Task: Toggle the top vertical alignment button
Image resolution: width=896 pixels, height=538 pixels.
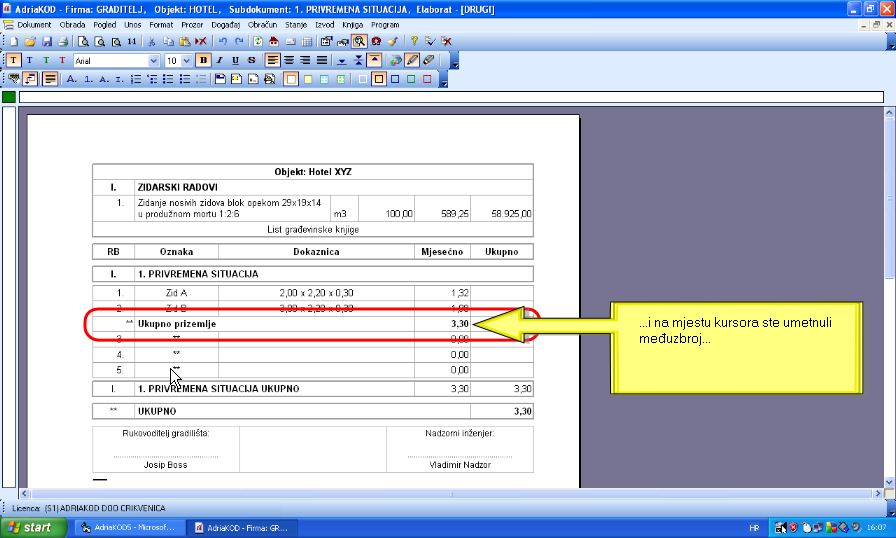Action: [x=374, y=60]
